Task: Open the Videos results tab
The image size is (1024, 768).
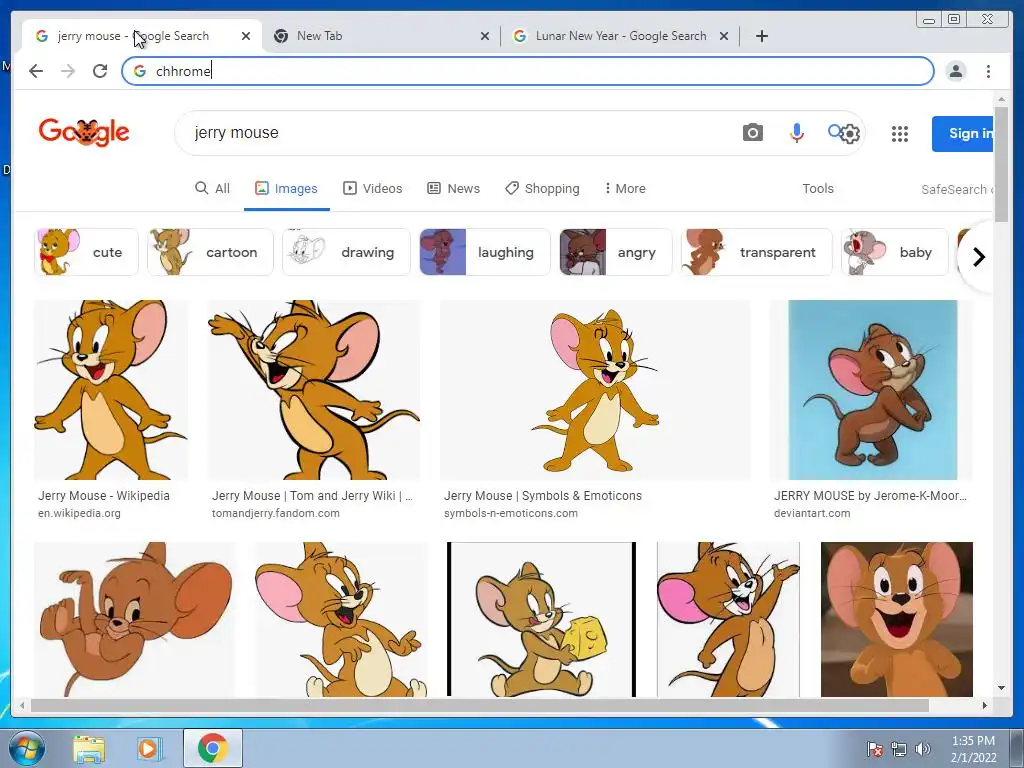Action: [373, 188]
